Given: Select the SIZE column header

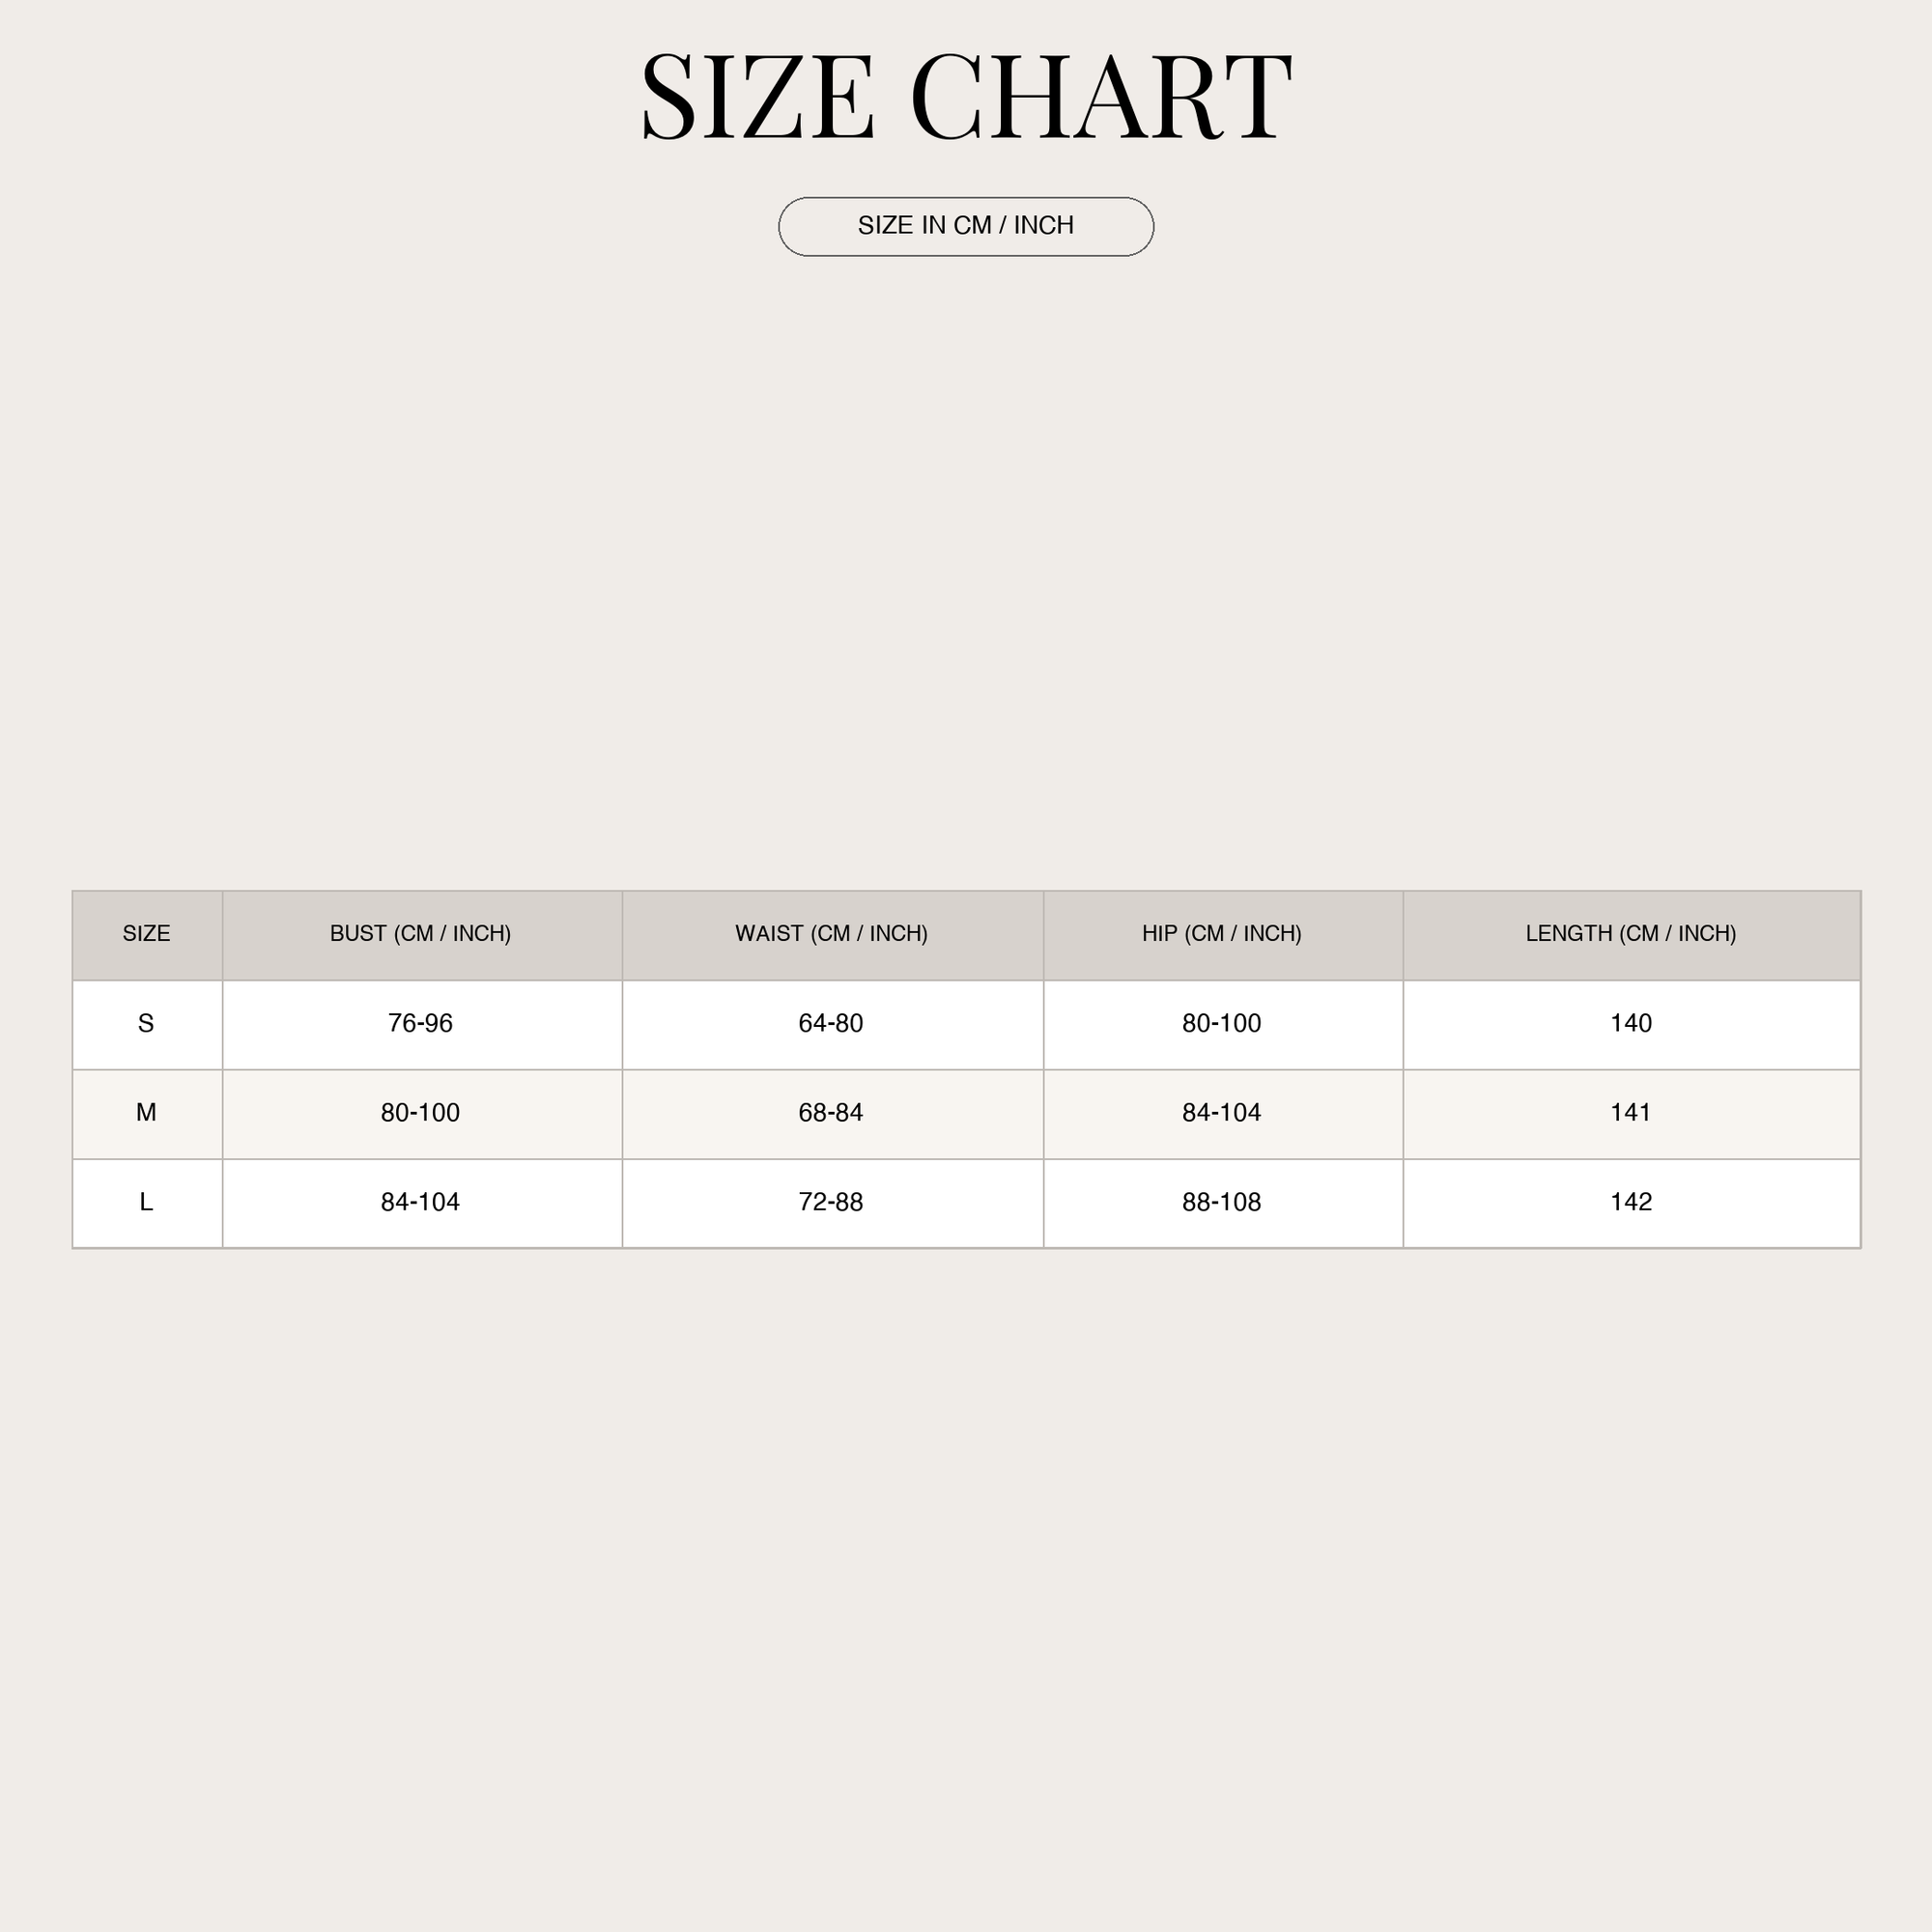Looking at the screenshot, I should 147,934.
